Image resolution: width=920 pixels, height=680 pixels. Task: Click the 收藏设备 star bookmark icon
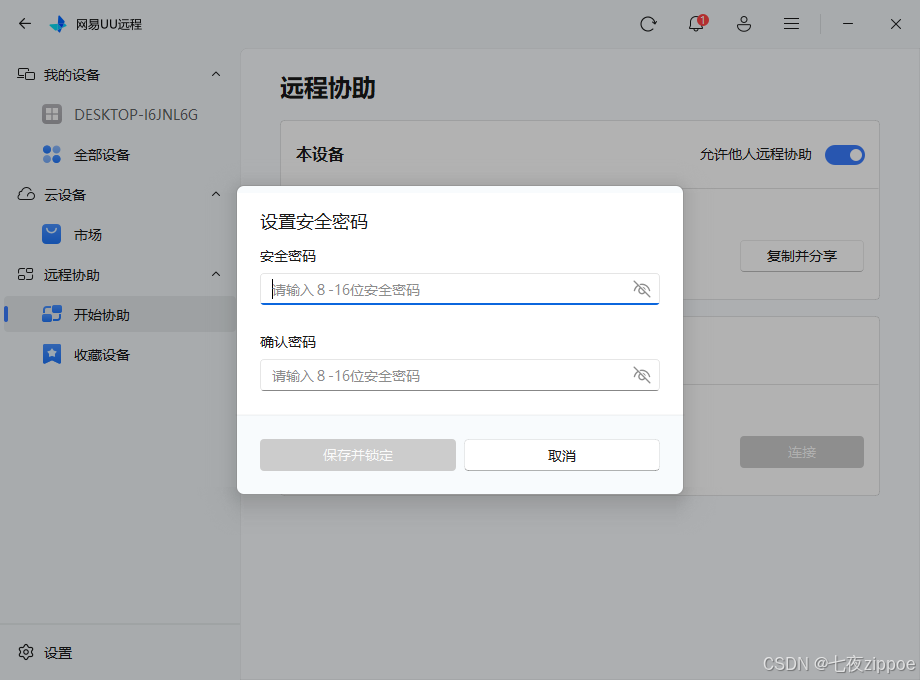[x=52, y=354]
